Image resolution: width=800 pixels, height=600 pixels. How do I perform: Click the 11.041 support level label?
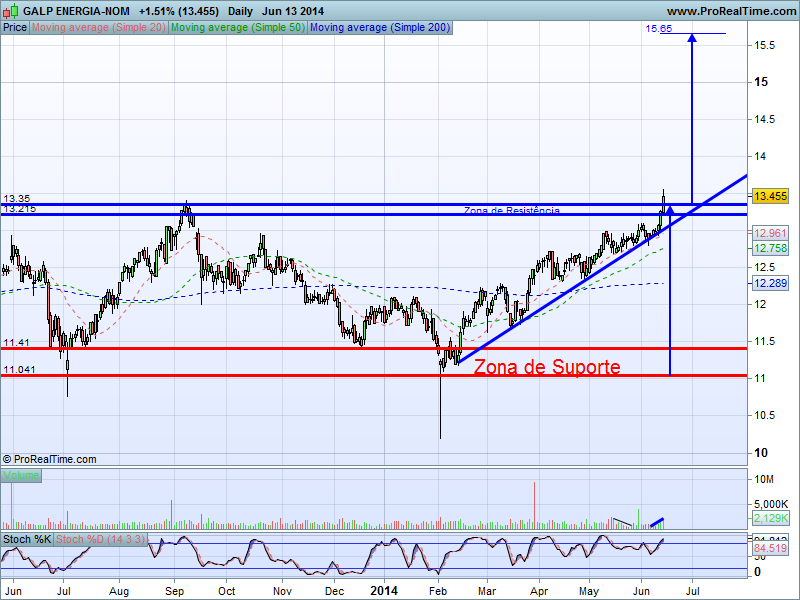pyautogui.click(x=19, y=369)
